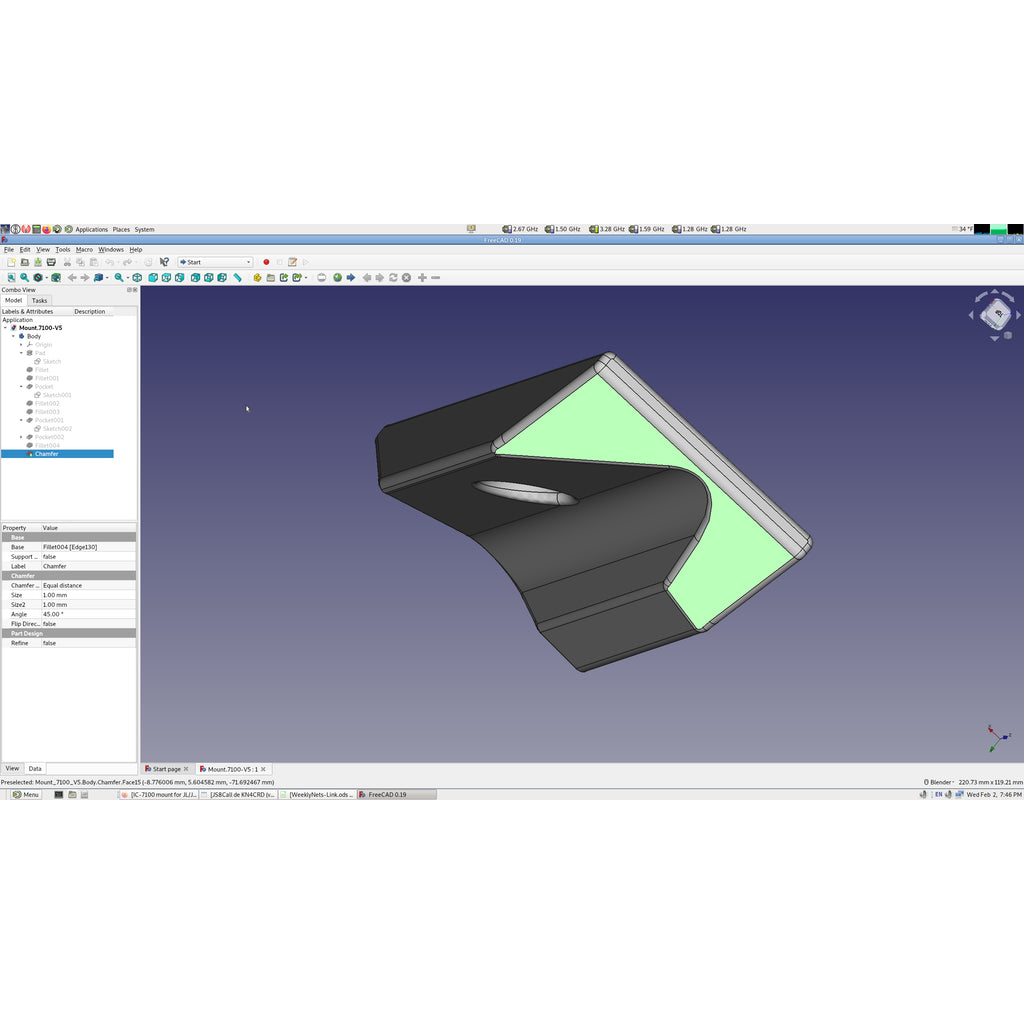Open the Macro menu
Viewport: 1024px width, 1024px height.
point(84,249)
